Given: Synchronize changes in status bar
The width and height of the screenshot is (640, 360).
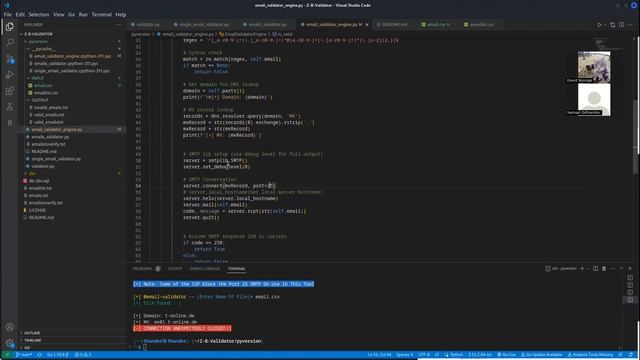Looking at the screenshot, I should [40, 355].
